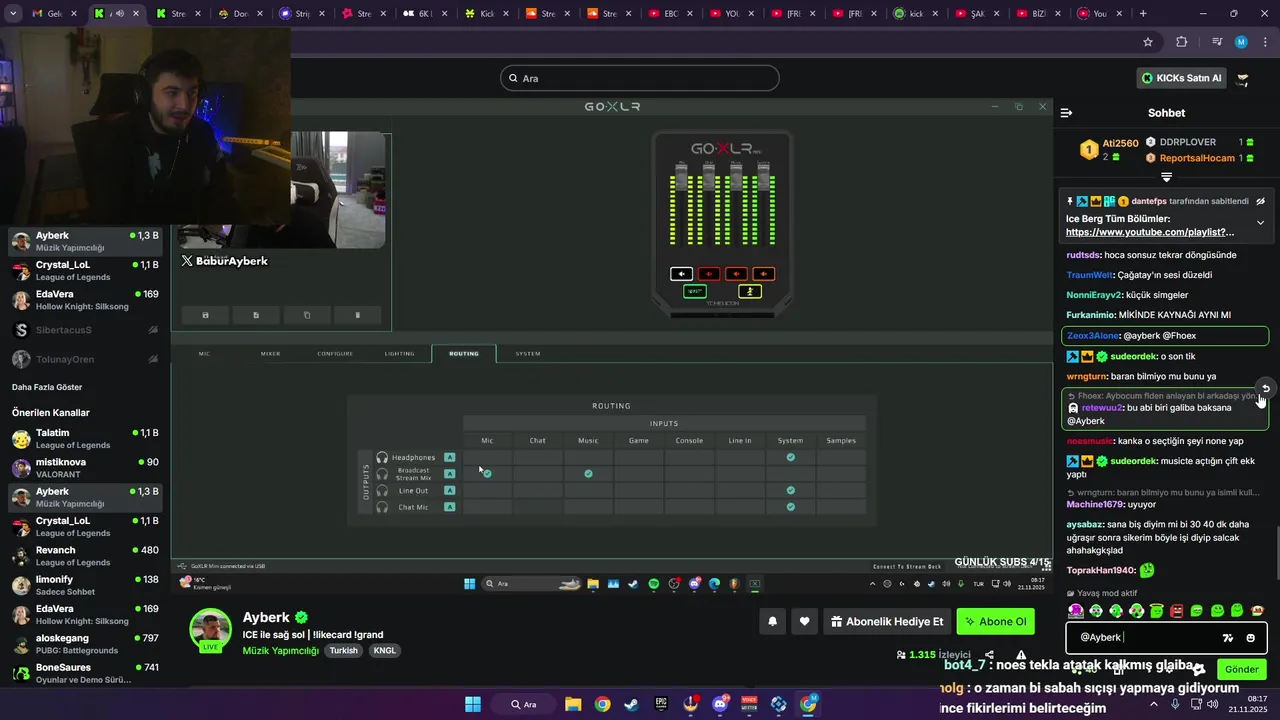The width and height of the screenshot is (1280, 720).
Task: Open Revanch channel from sidebar
Action: click(x=85, y=555)
